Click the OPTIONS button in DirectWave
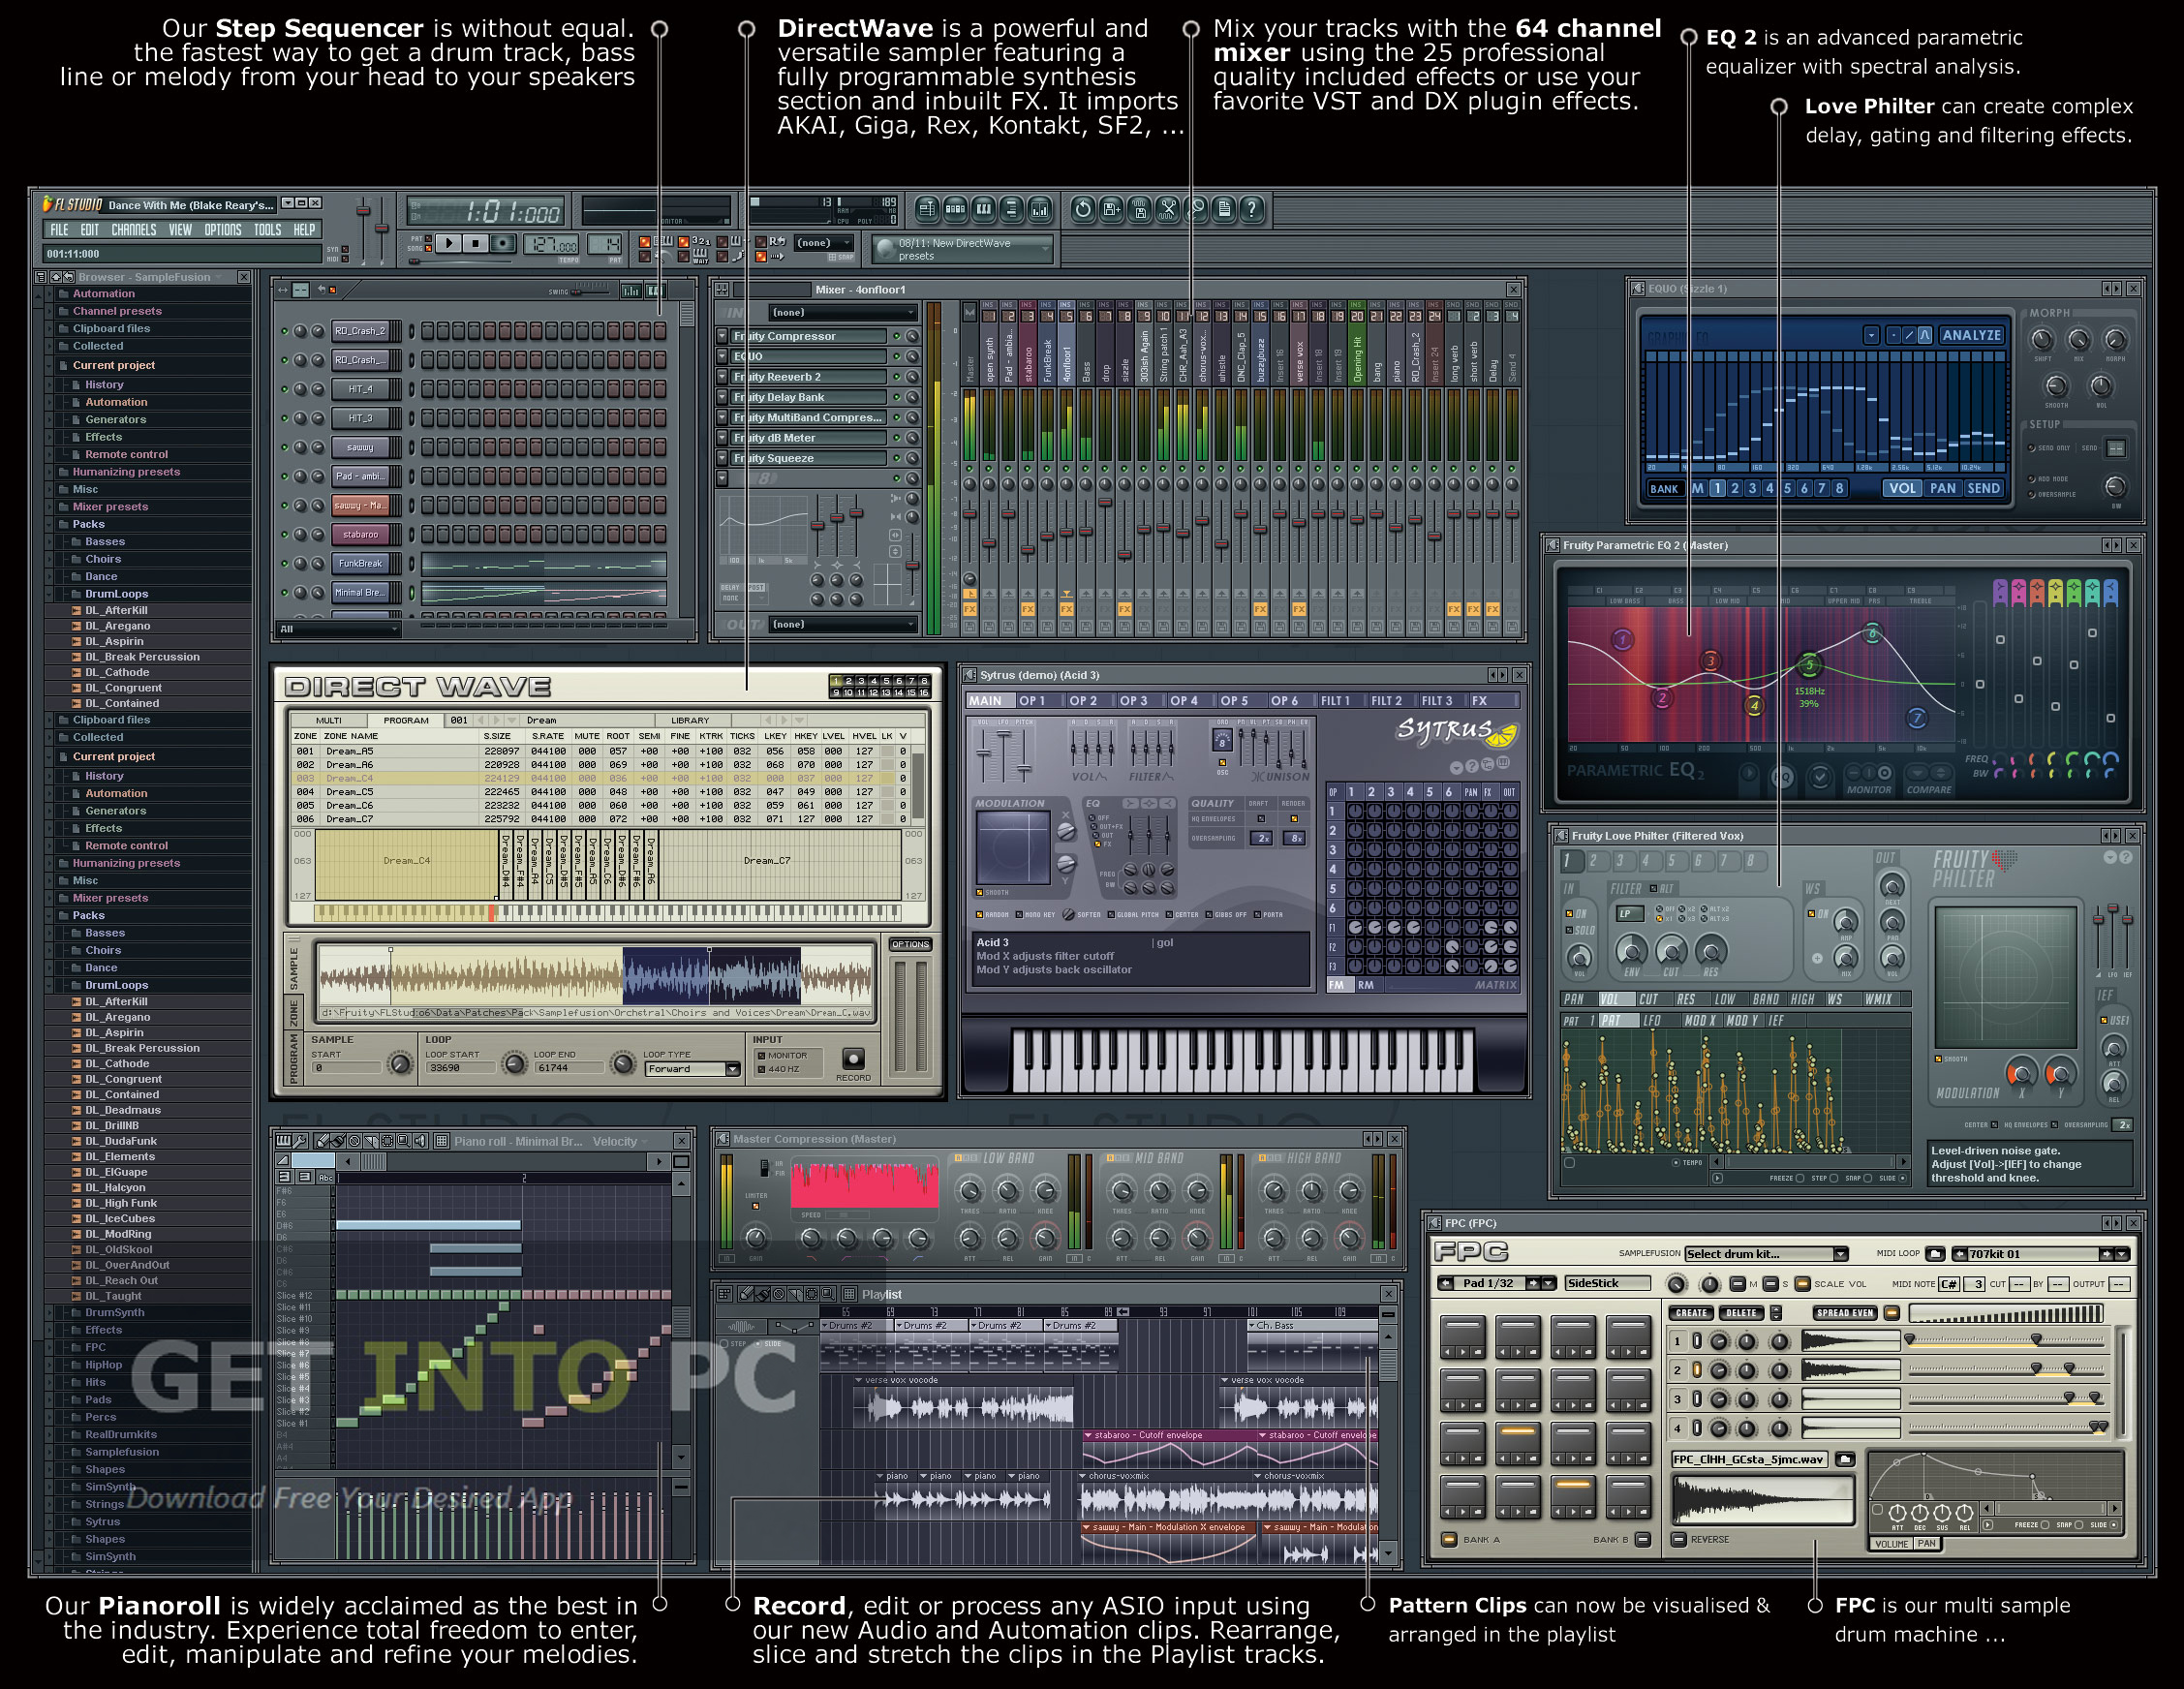Viewport: 2184px width, 1689px height. coord(910,944)
